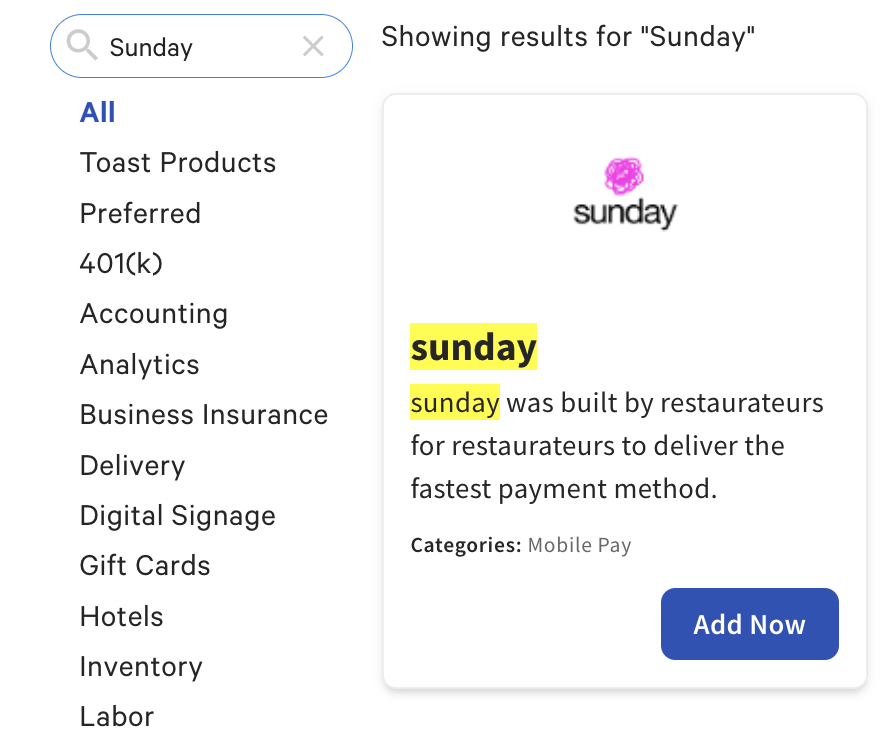This screenshot has height=752, width=896.
Task: Select the Analytics category
Action: tap(140, 365)
